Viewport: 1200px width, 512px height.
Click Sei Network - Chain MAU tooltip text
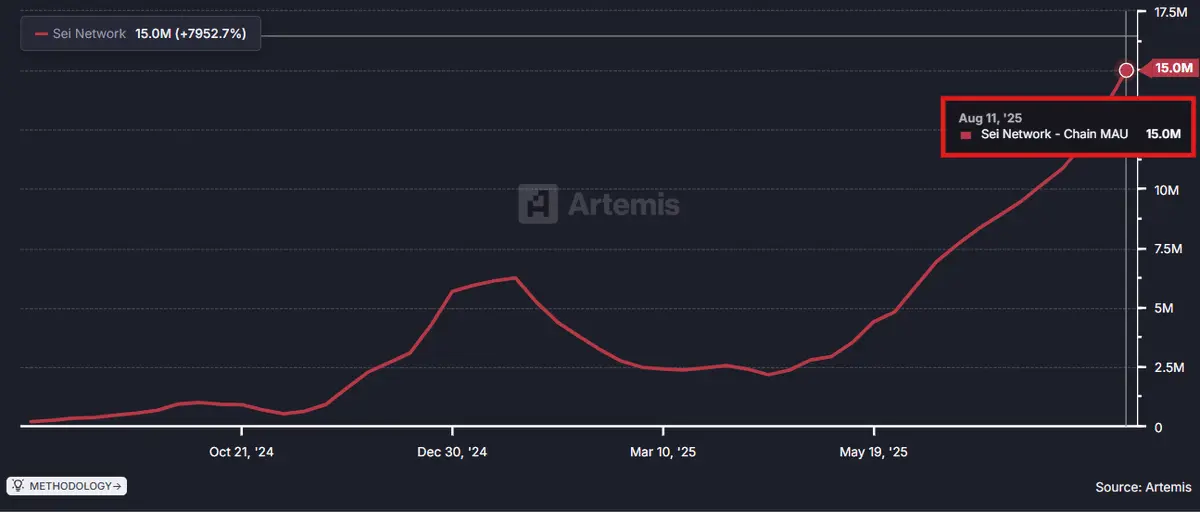[1054, 134]
